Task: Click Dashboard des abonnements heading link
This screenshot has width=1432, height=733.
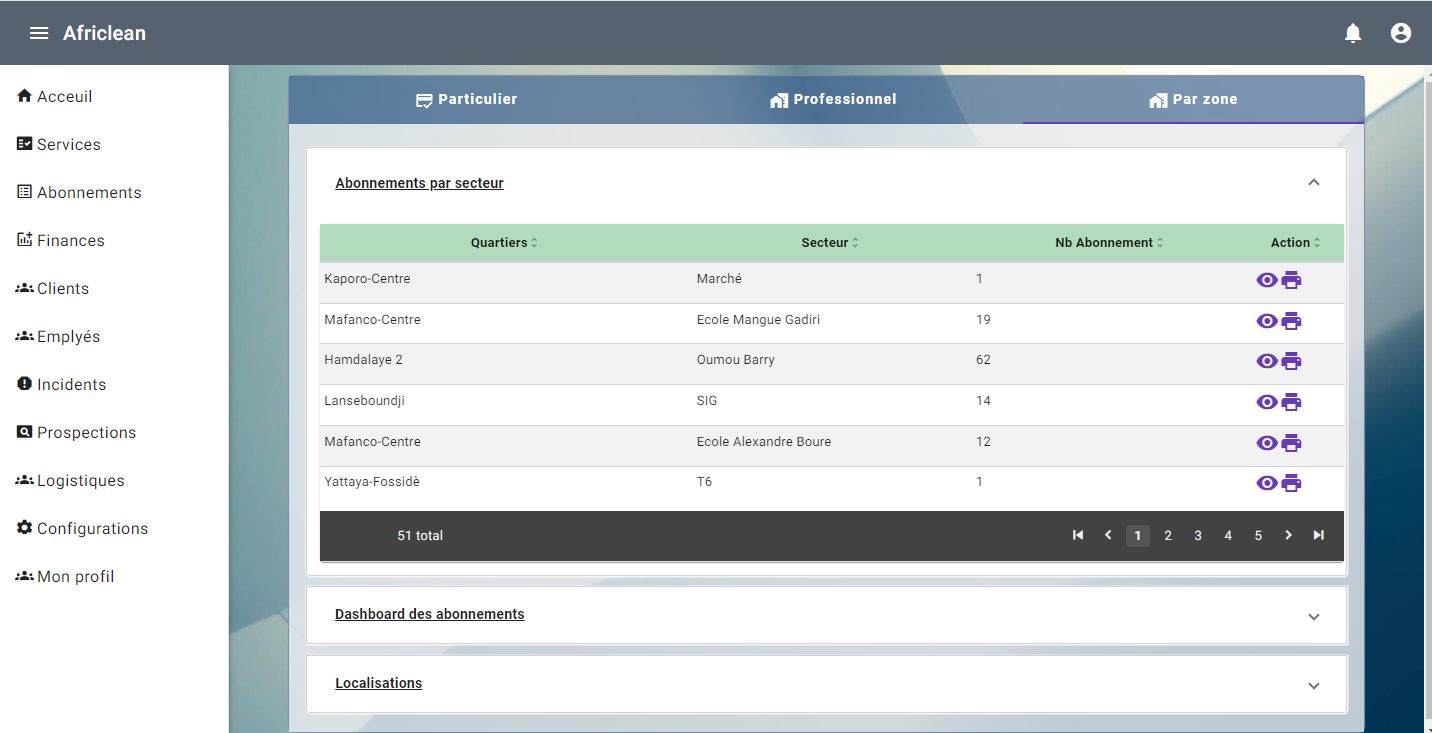Action: click(430, 614)
